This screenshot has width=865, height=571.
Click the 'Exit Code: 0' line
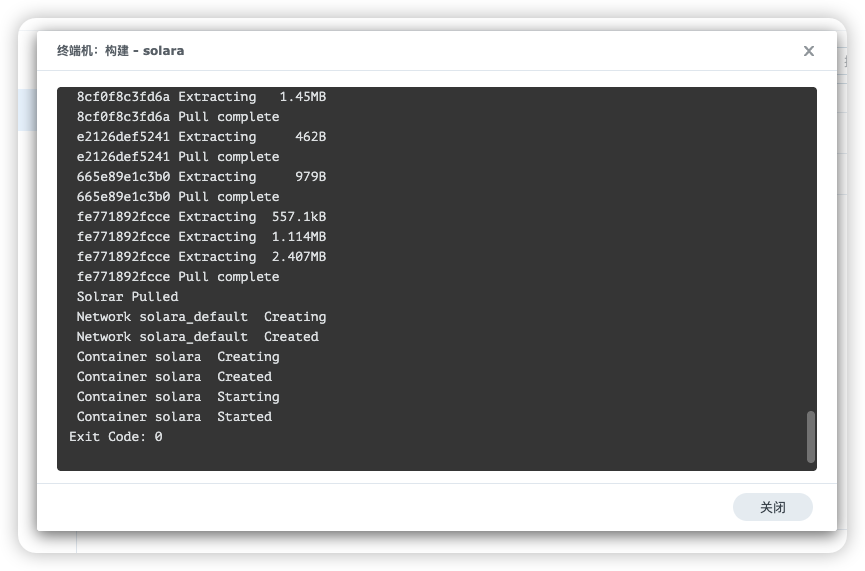pyautogui.click(x=116, y=437)
